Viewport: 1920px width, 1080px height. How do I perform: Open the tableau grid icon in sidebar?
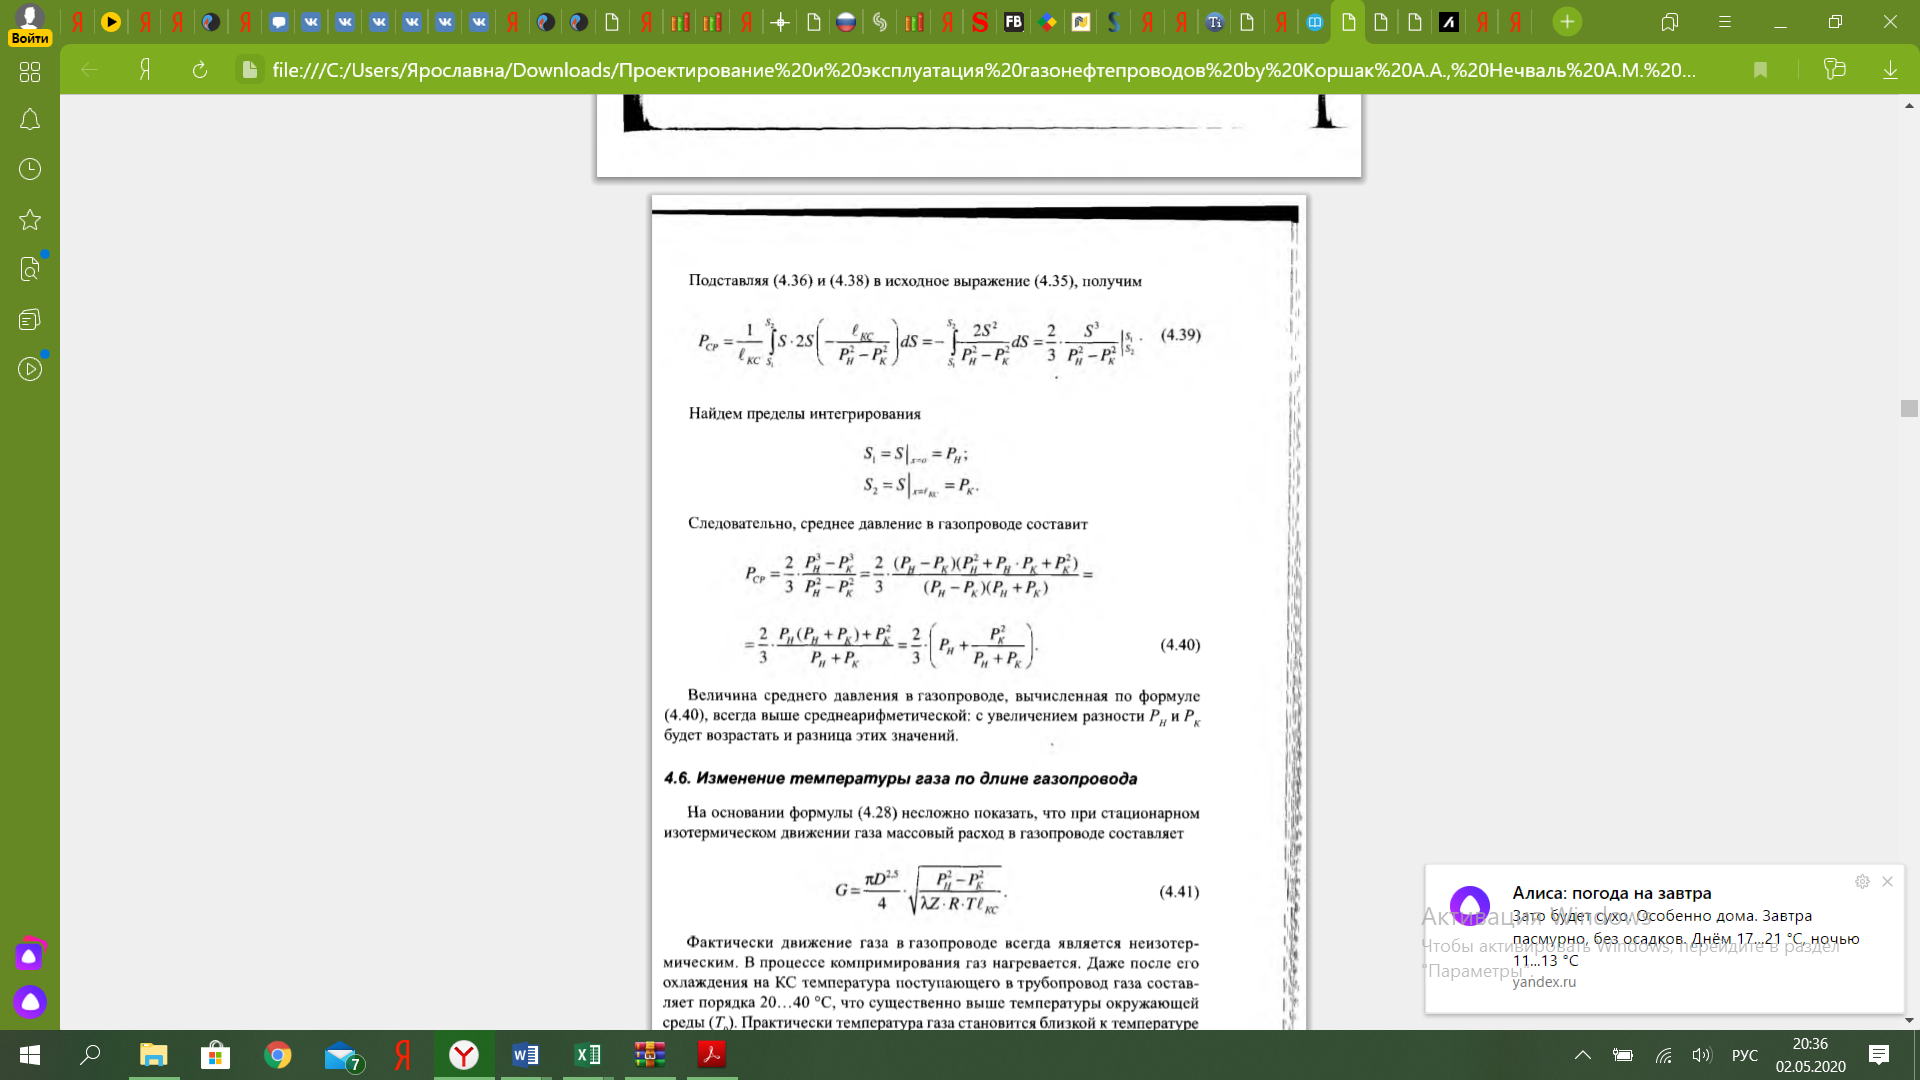click(30, 72)
